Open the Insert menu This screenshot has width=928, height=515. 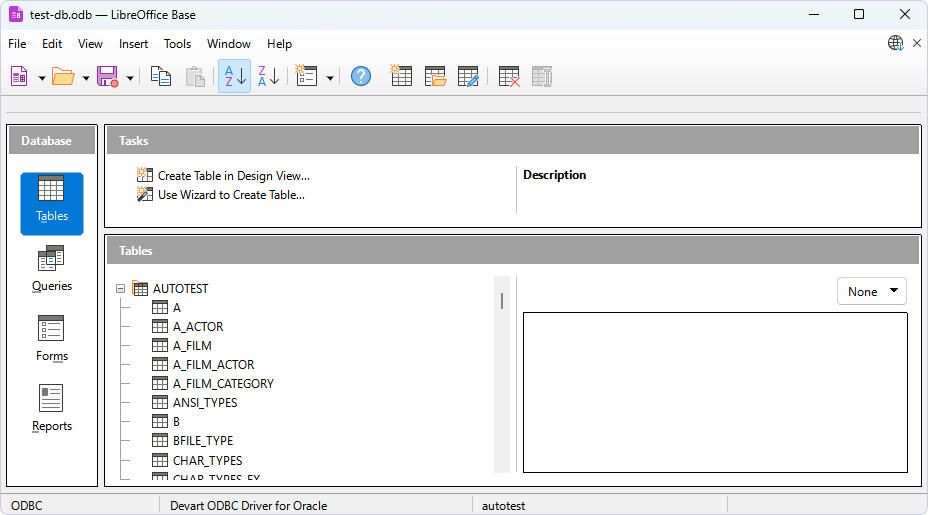coord(133,44)
